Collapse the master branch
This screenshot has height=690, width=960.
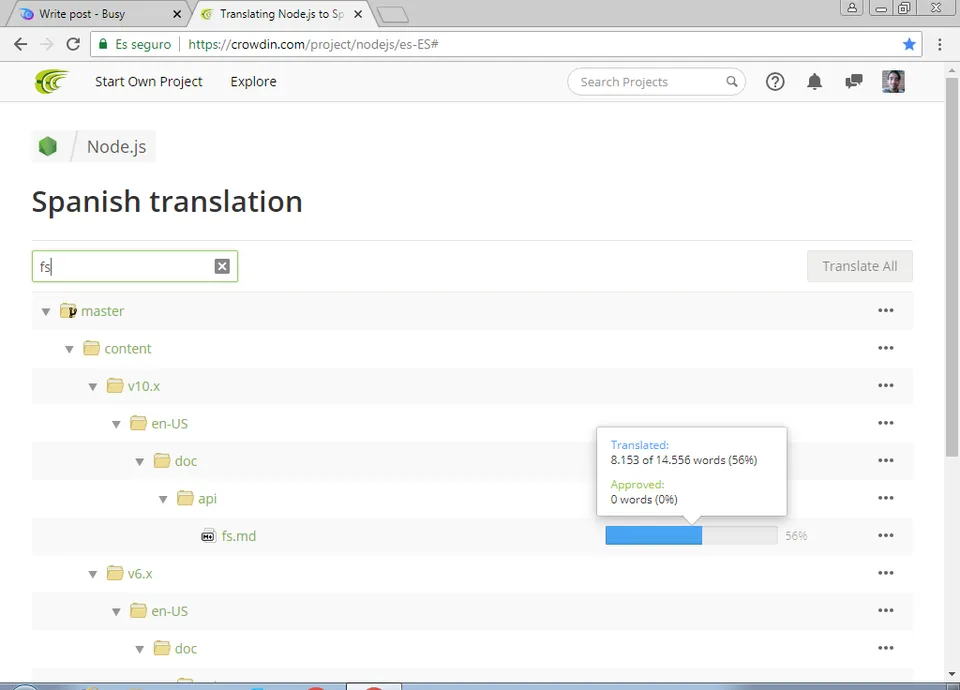coord(46,312)
